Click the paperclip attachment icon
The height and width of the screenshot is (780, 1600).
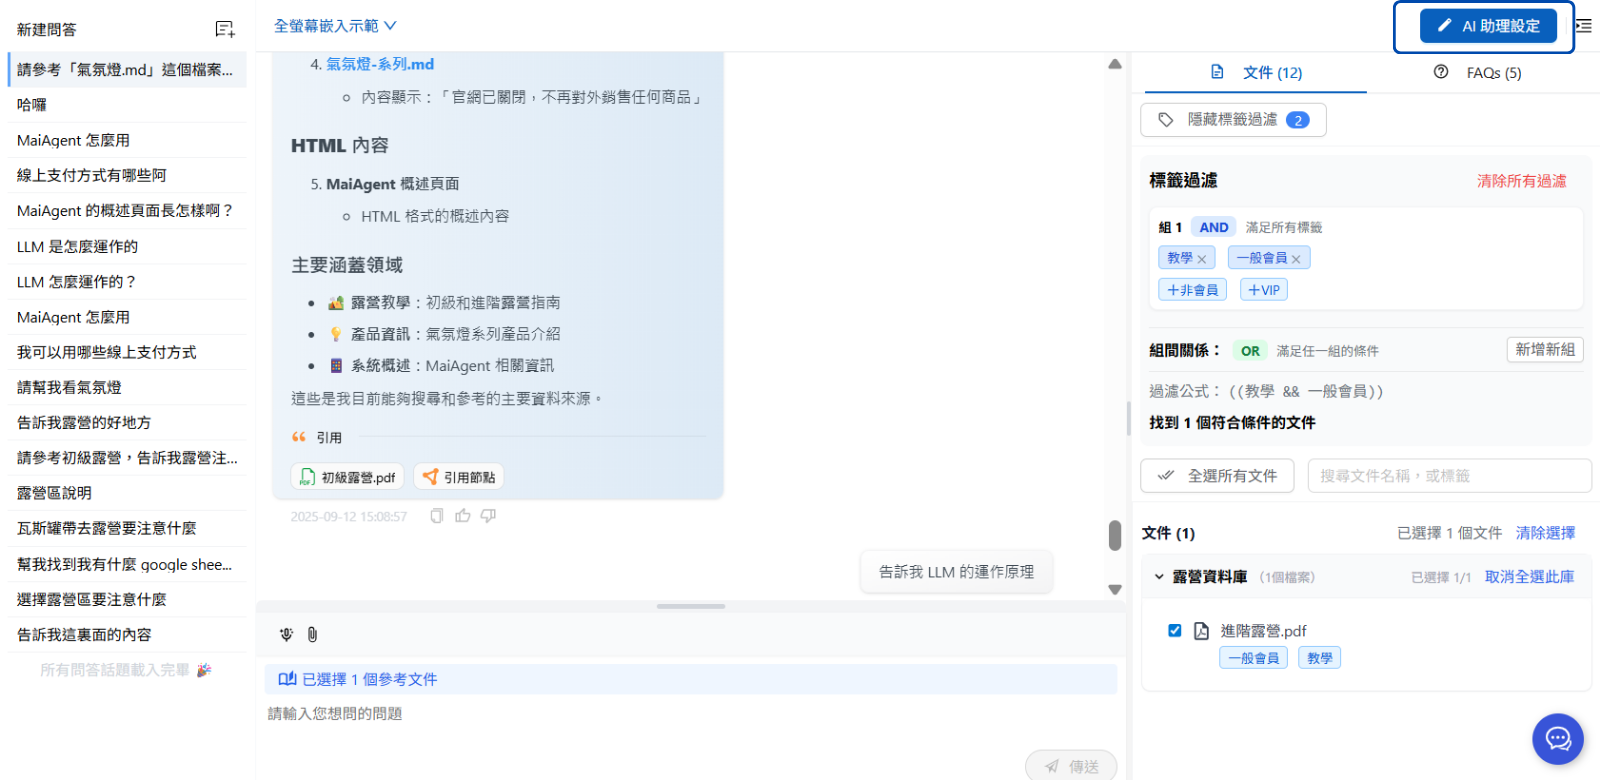312,634
